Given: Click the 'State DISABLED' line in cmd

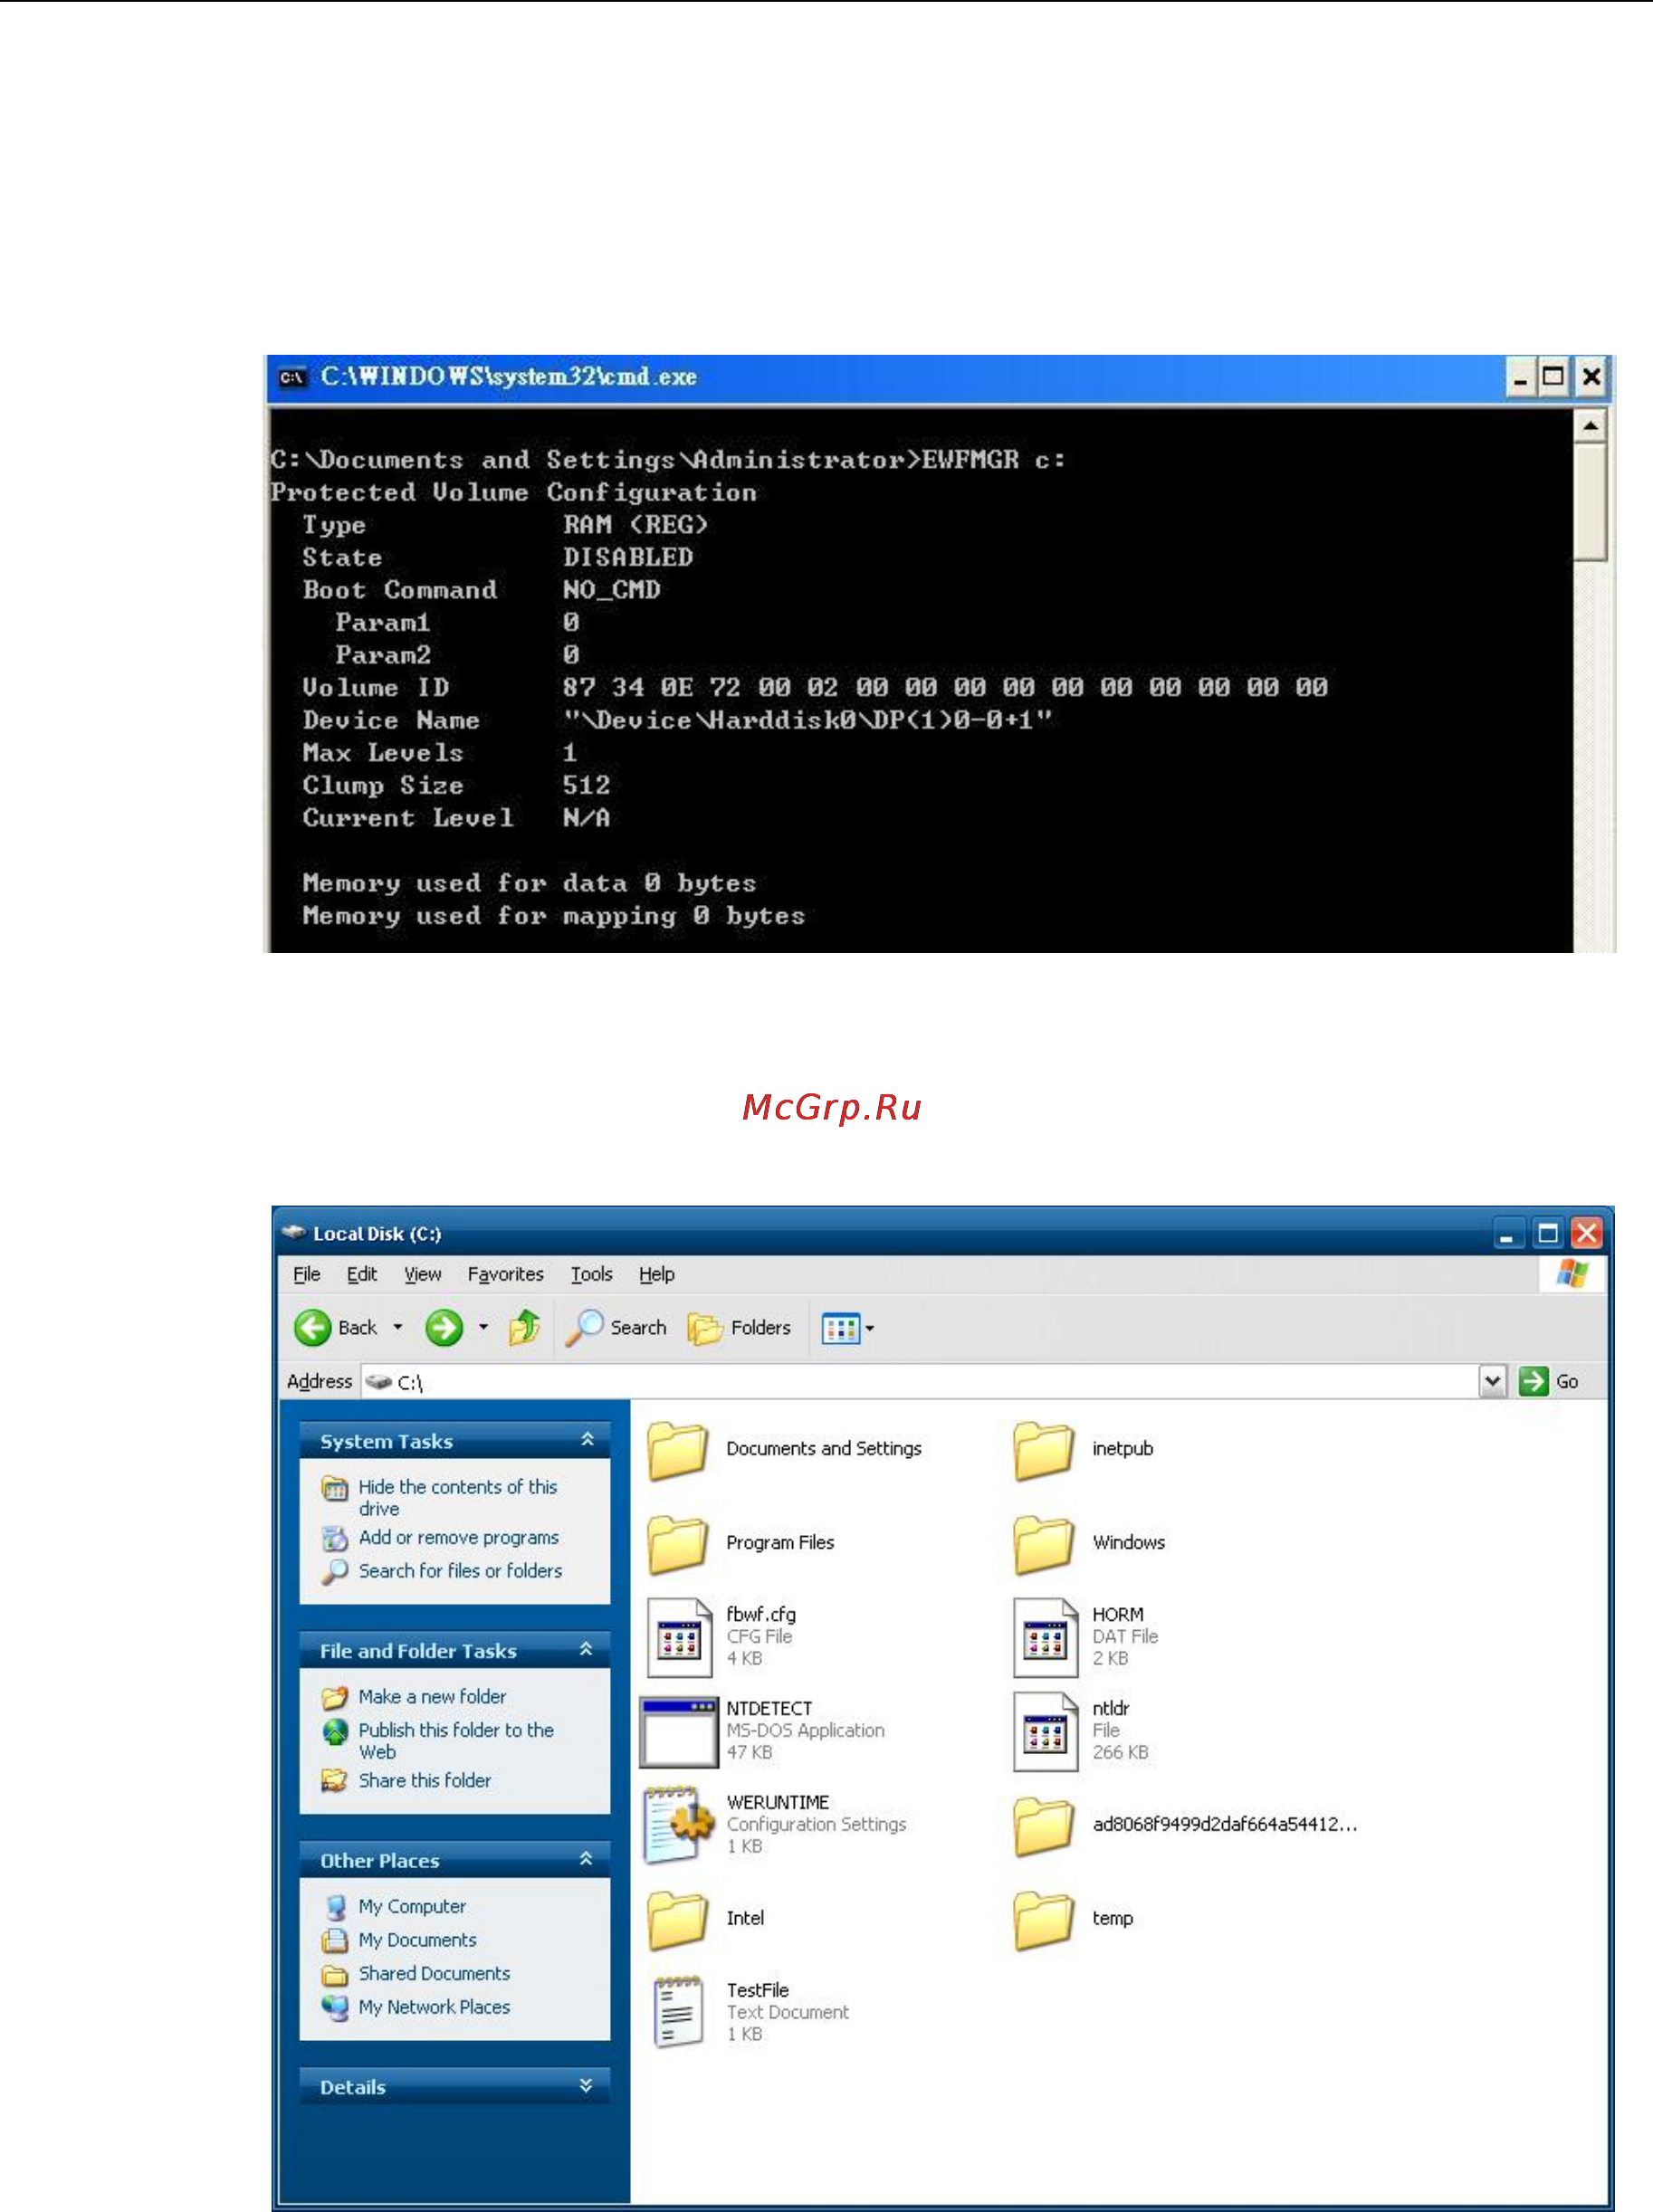Looking at the screenshot, I should pos(497,557).
